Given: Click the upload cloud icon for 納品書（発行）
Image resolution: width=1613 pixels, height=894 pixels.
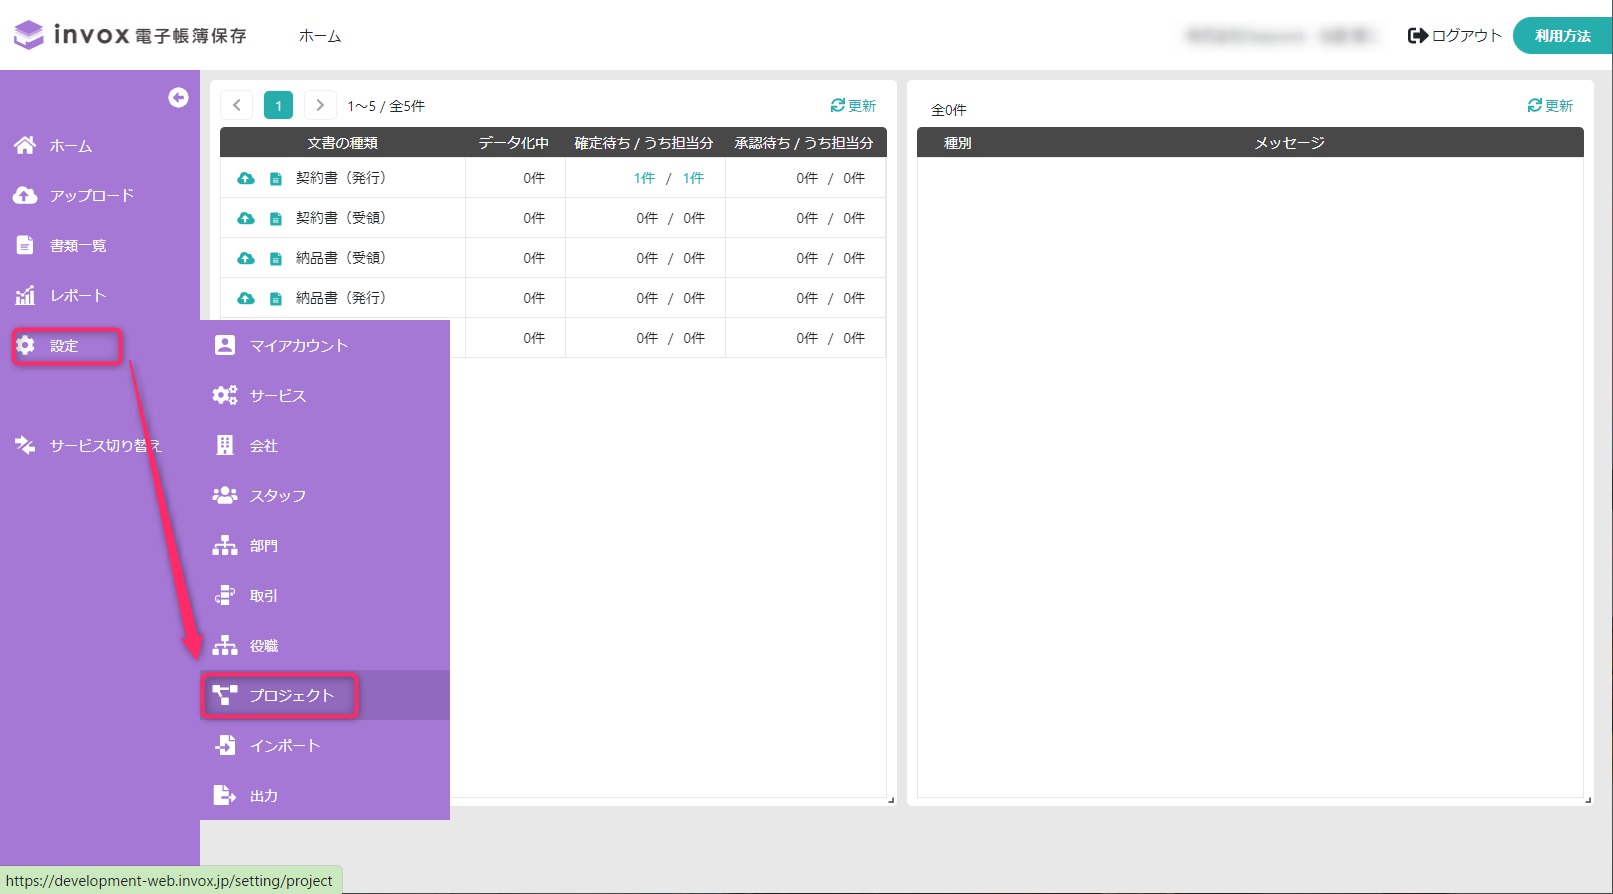Looking at the screenshot, I should (245, 298).
